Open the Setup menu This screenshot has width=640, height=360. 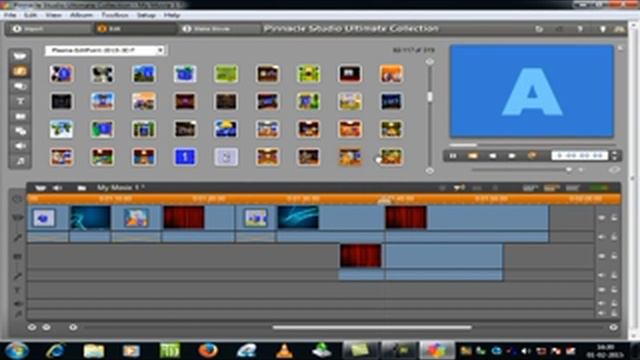click(x=146, y=15)
